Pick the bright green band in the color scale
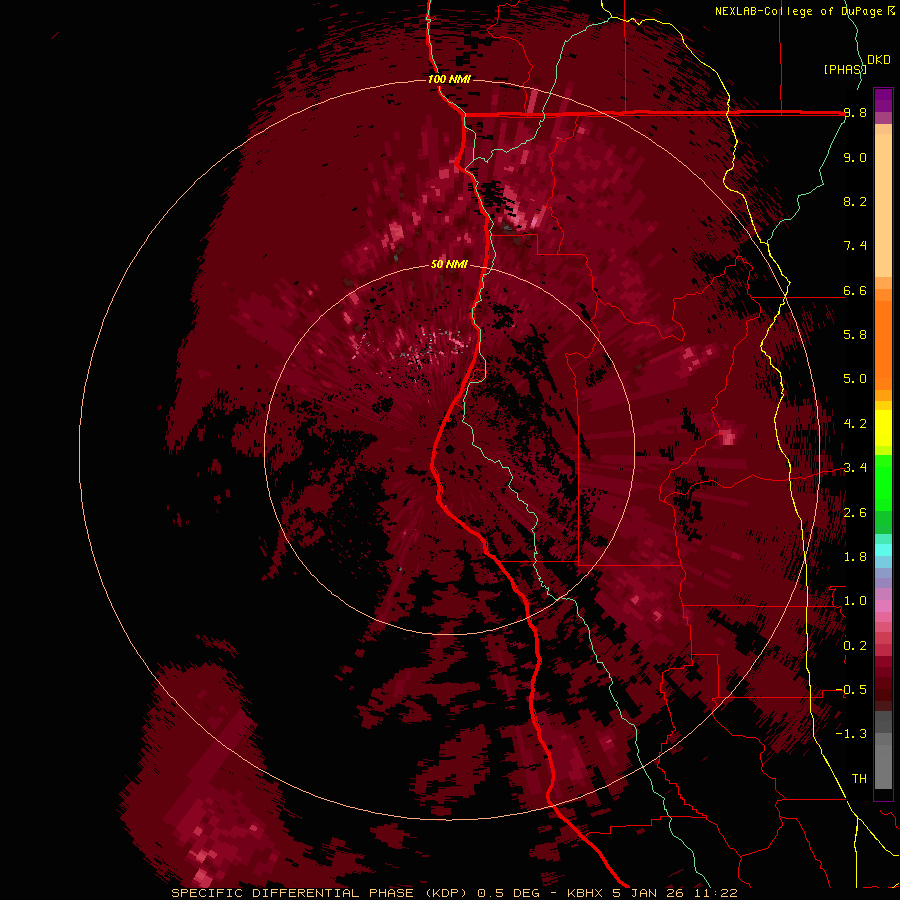The image size is (900, 900). [883, 483]
